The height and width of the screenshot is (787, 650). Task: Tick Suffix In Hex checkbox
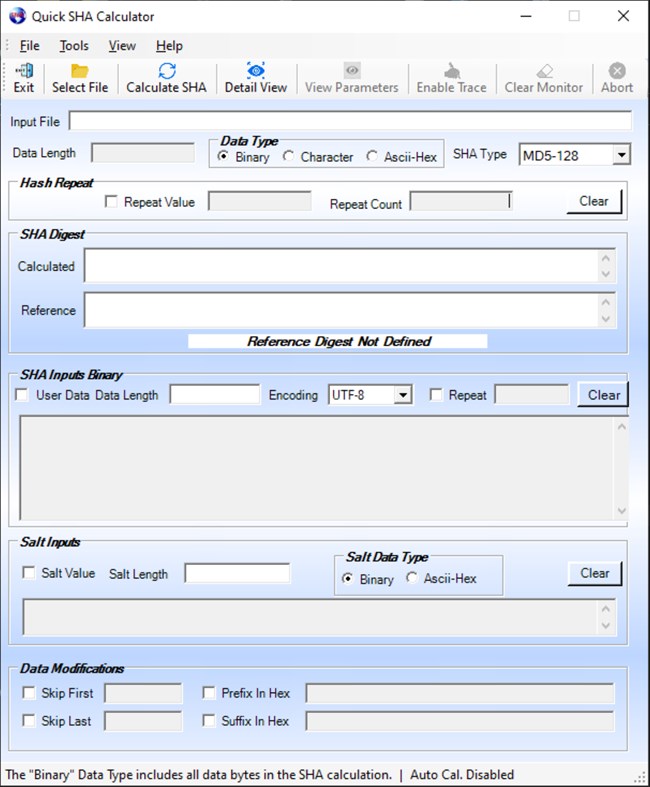[208, 721]
